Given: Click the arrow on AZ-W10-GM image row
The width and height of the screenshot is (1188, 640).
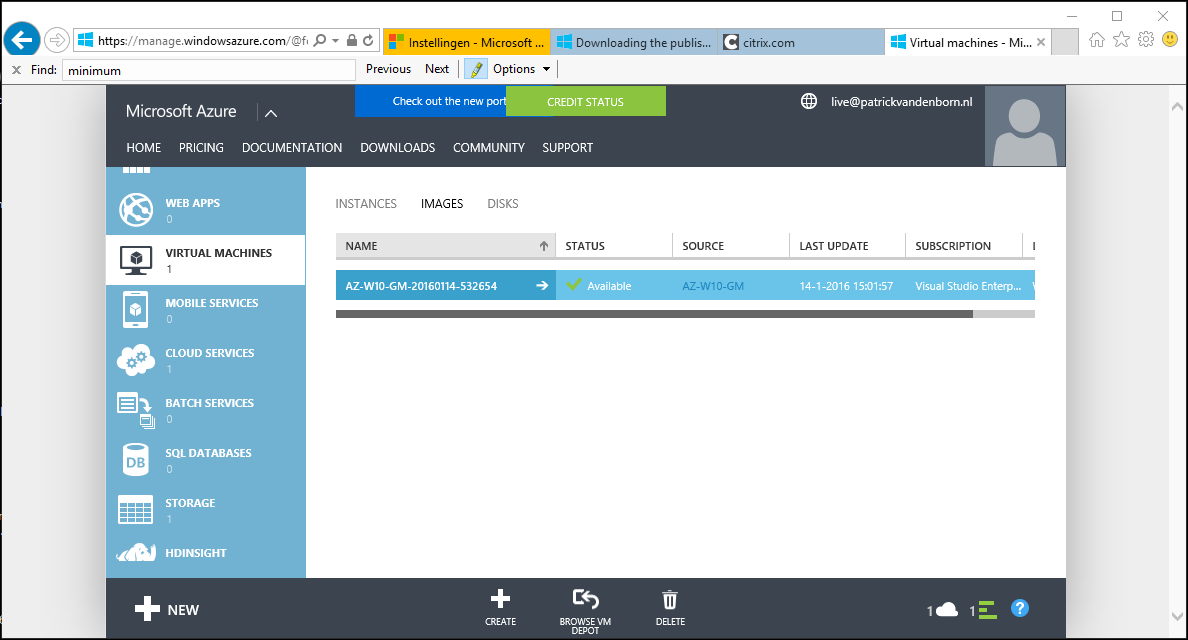Looking at the screenshot, I should pyautogui.click(x=542, y=286).
